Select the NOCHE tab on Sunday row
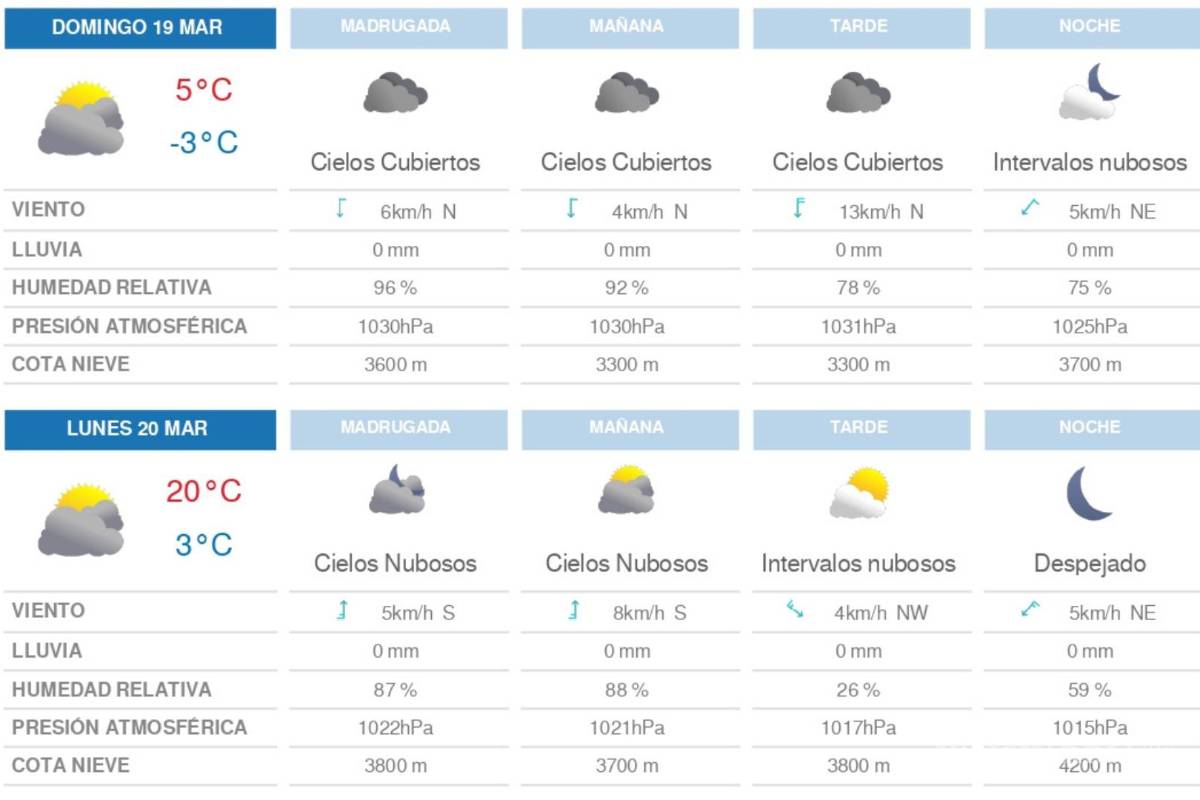Image resolution: width=1200 pixels, height=800 pixels. tap(1089, 28)
